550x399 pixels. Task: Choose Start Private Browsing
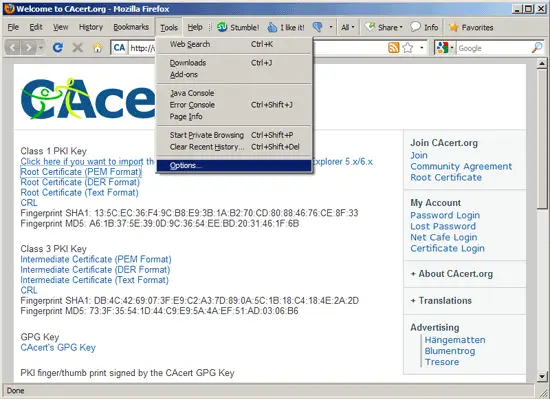click(x=234, y=135)
